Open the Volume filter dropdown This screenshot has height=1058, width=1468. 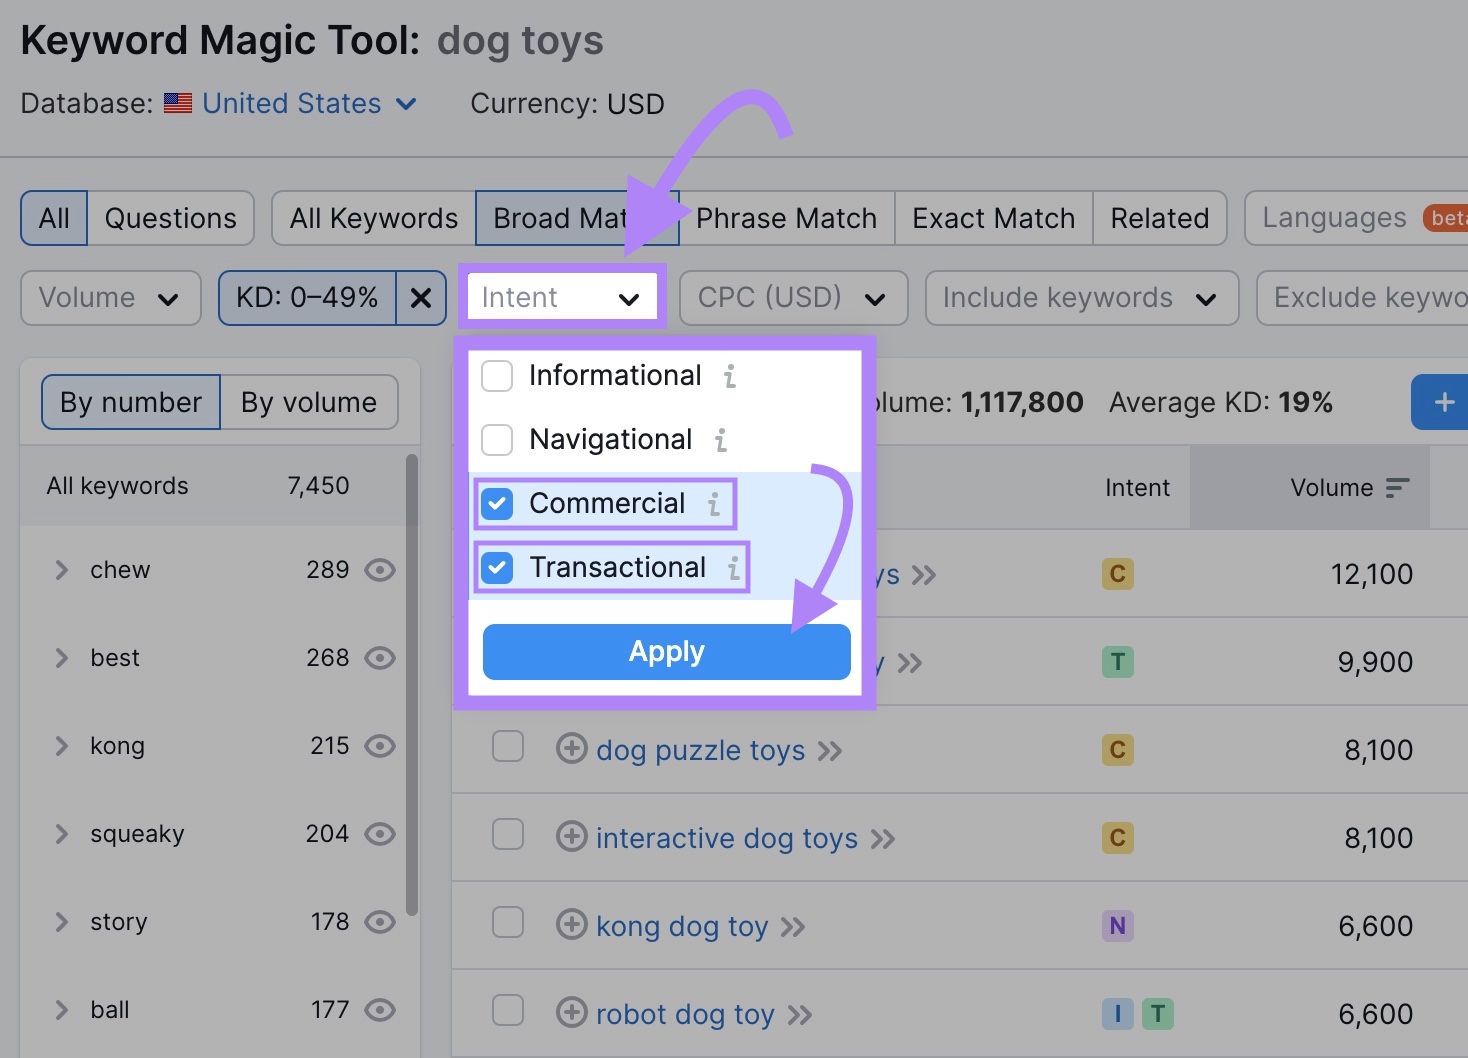[x=110, y=297]
